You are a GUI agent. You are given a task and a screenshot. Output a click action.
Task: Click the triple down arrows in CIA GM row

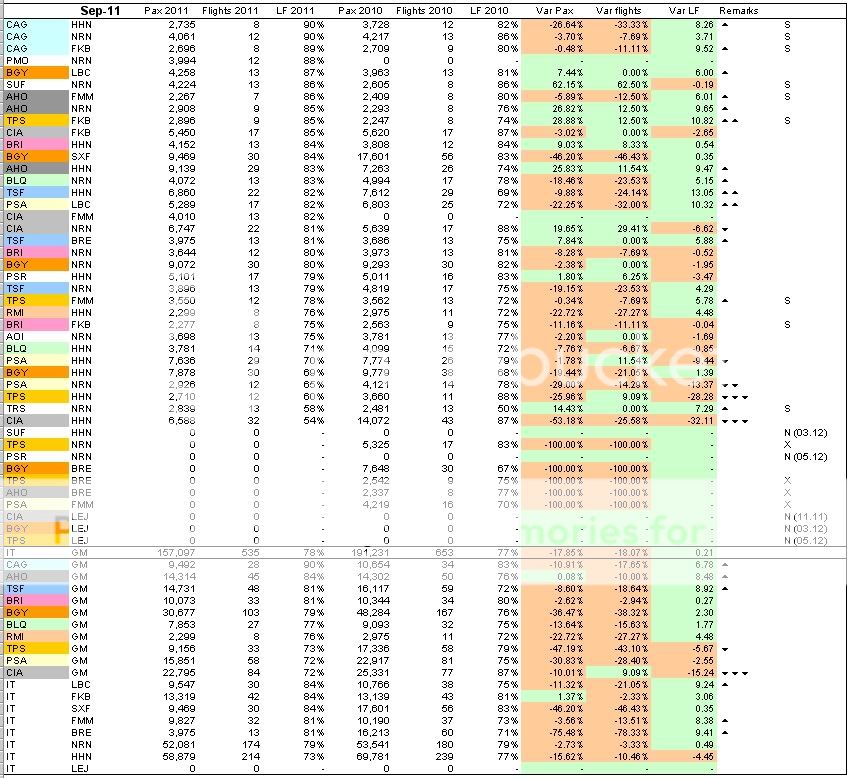(733, 673)
